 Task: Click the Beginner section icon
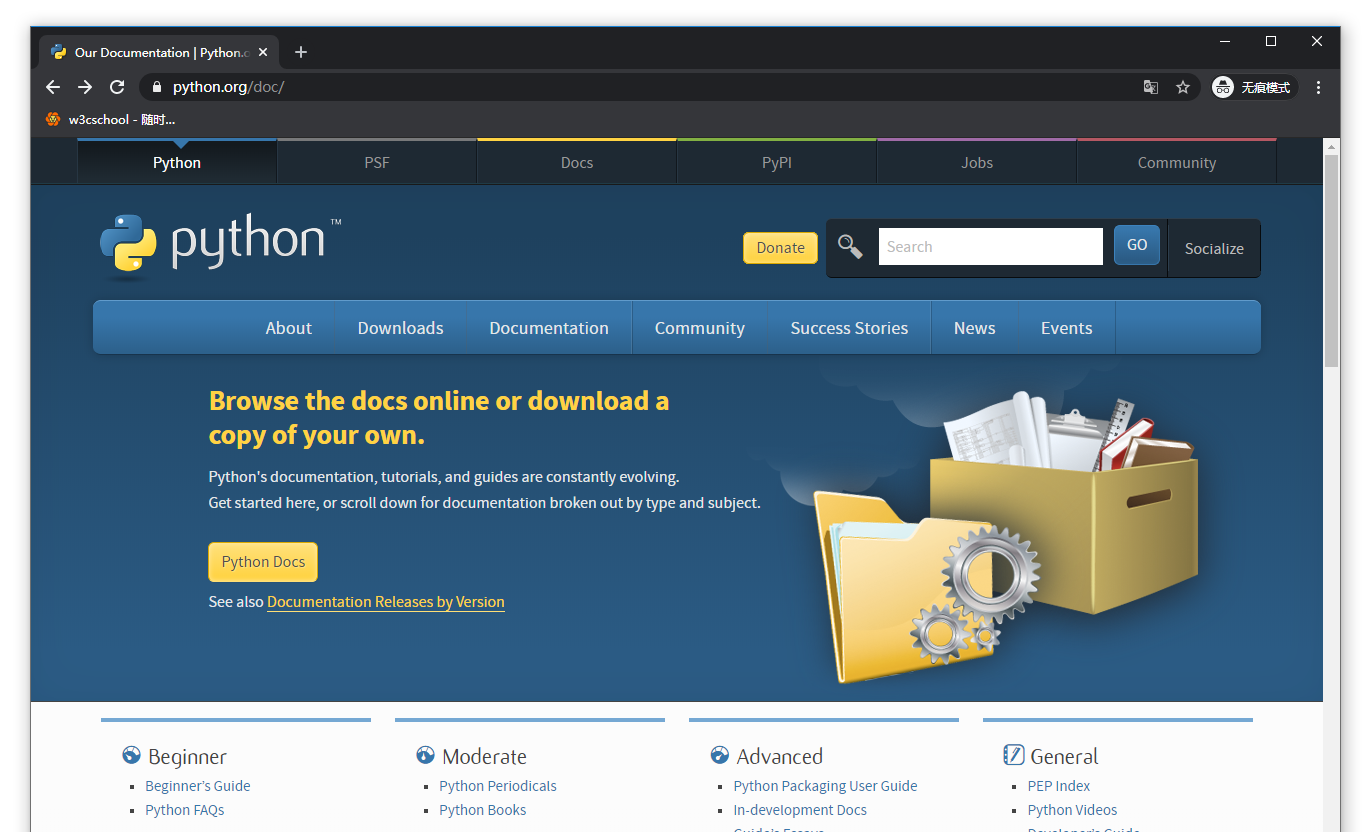132,755
